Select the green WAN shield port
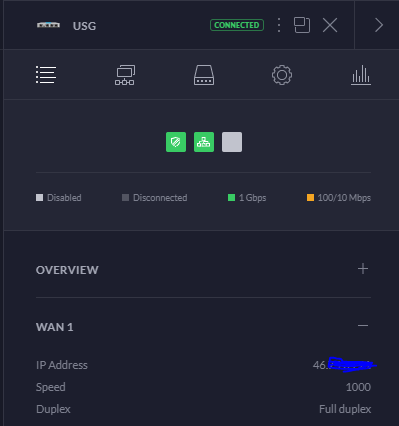Image resolution: width=399 pixels, height=426 pixels. (176, 142)
